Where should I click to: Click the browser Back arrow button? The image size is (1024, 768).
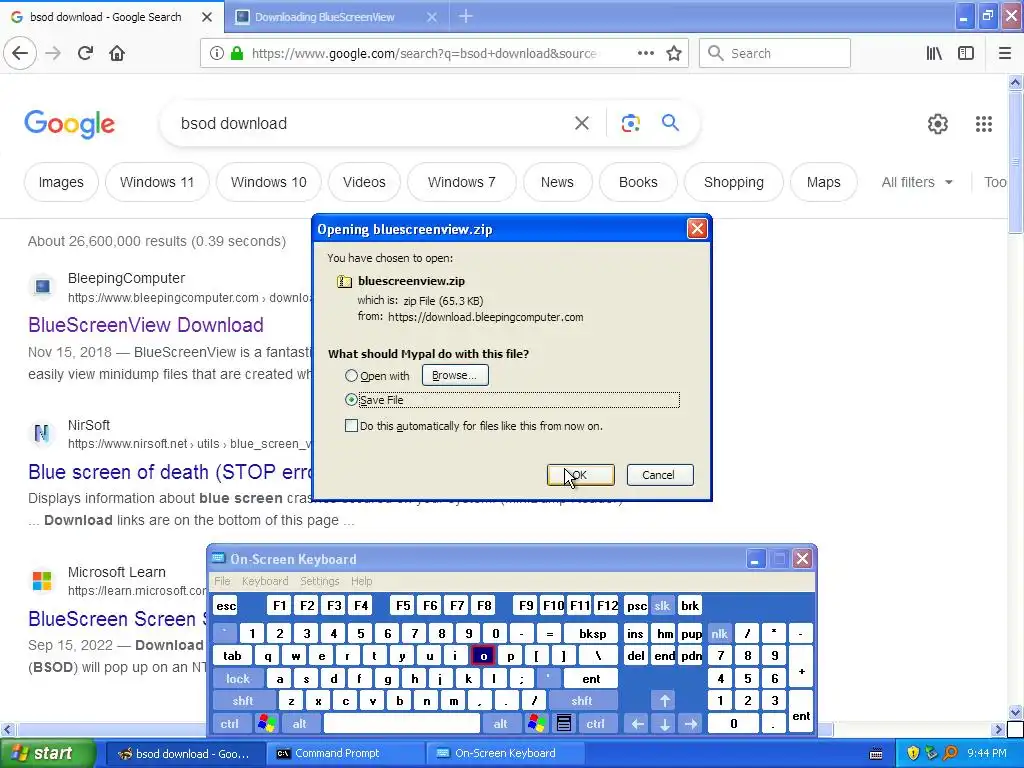(20, 53)
